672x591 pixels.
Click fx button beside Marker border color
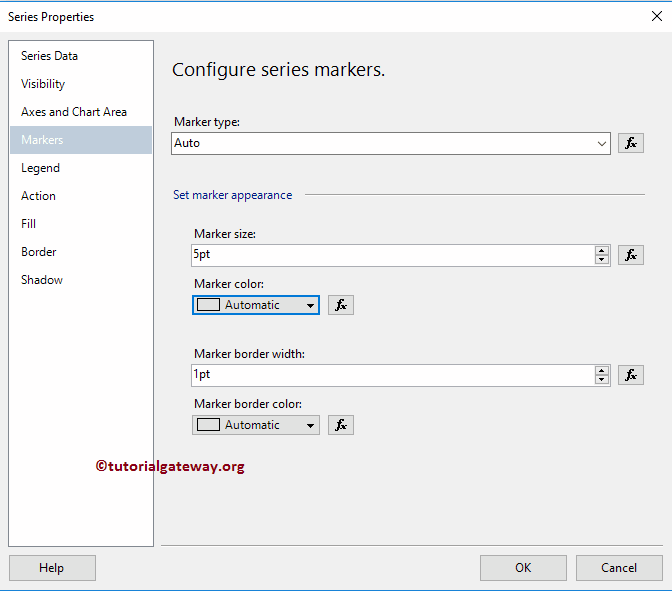point(341,425)
